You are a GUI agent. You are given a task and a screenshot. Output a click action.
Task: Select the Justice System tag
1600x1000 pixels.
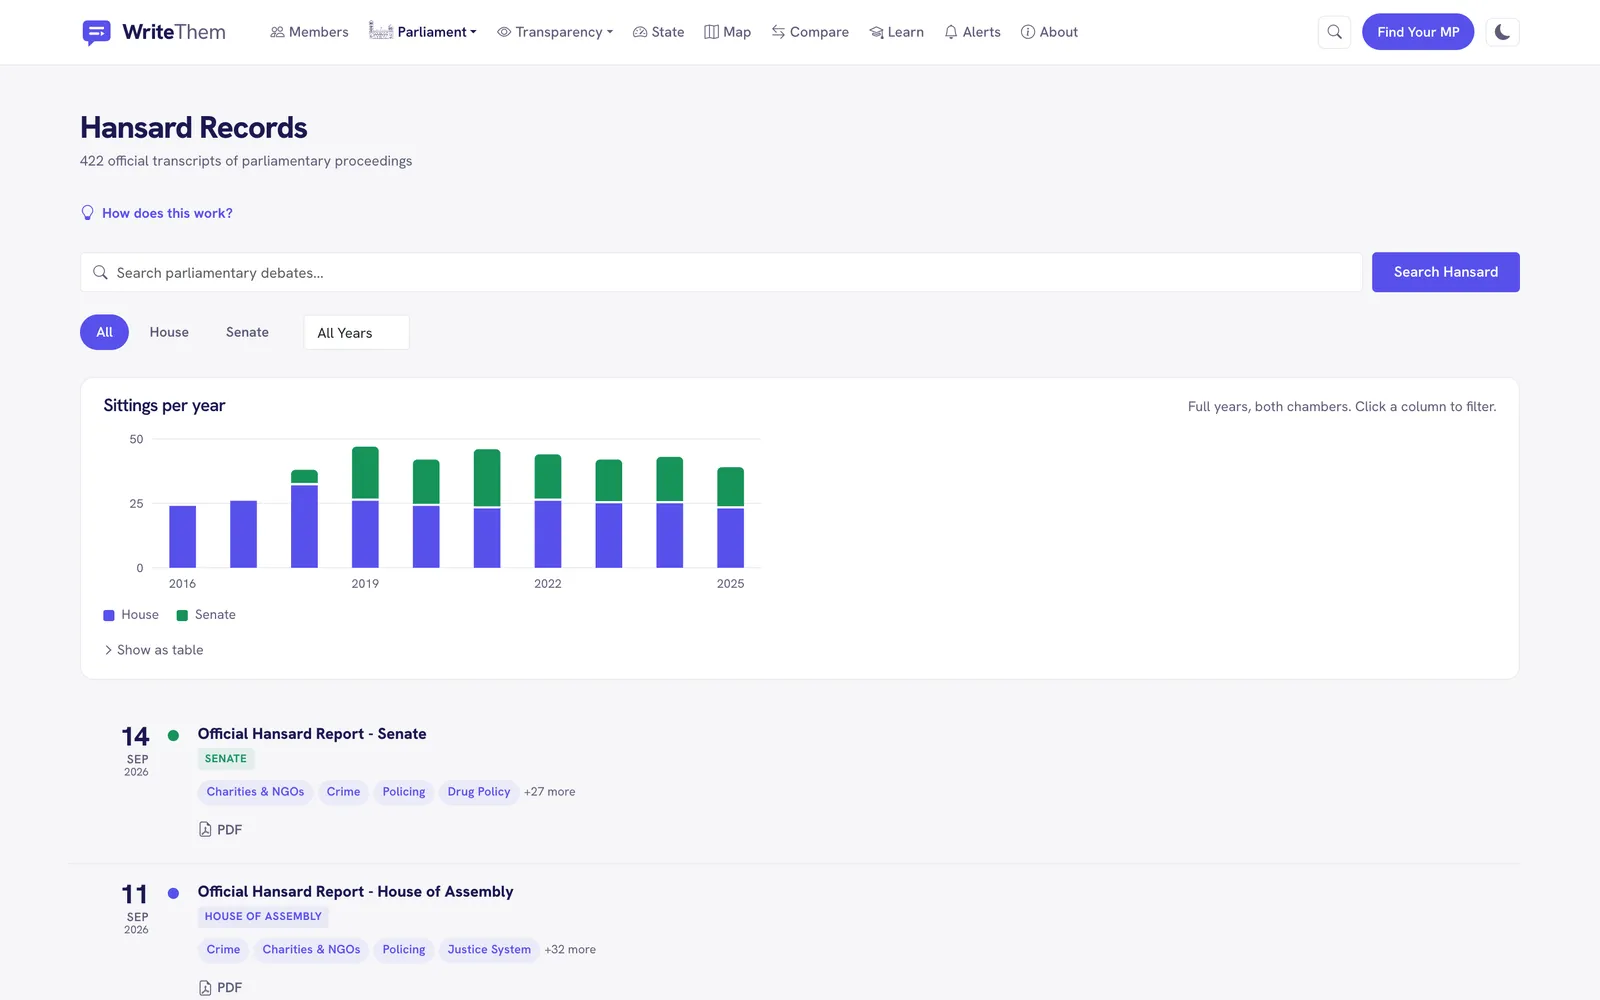(489, 950)
